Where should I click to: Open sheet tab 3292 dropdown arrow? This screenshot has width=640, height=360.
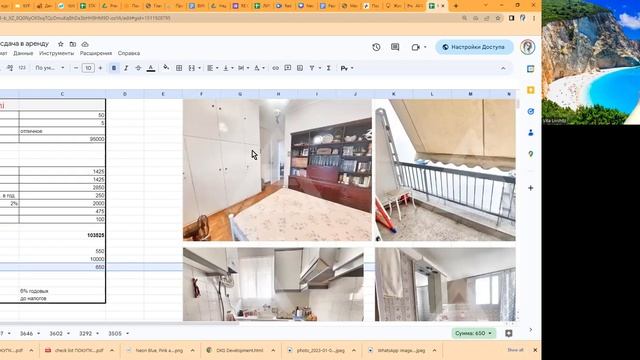[x=98, y=333]
